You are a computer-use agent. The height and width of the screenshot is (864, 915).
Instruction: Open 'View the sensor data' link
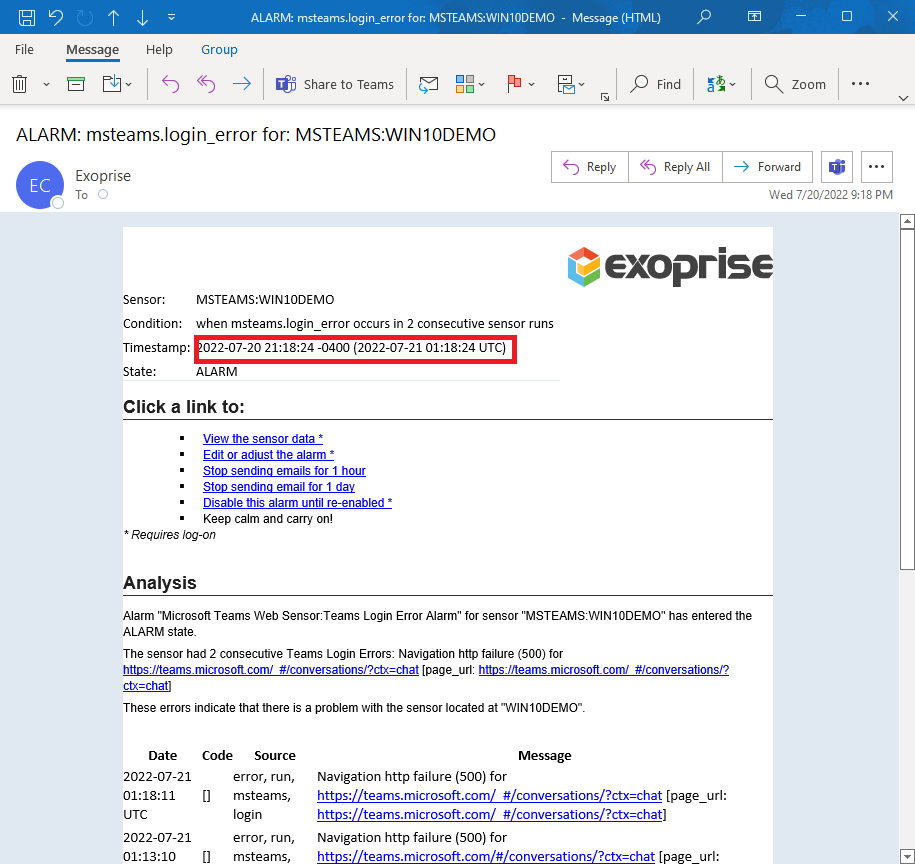pyautogui.click(x=263, y=439)
